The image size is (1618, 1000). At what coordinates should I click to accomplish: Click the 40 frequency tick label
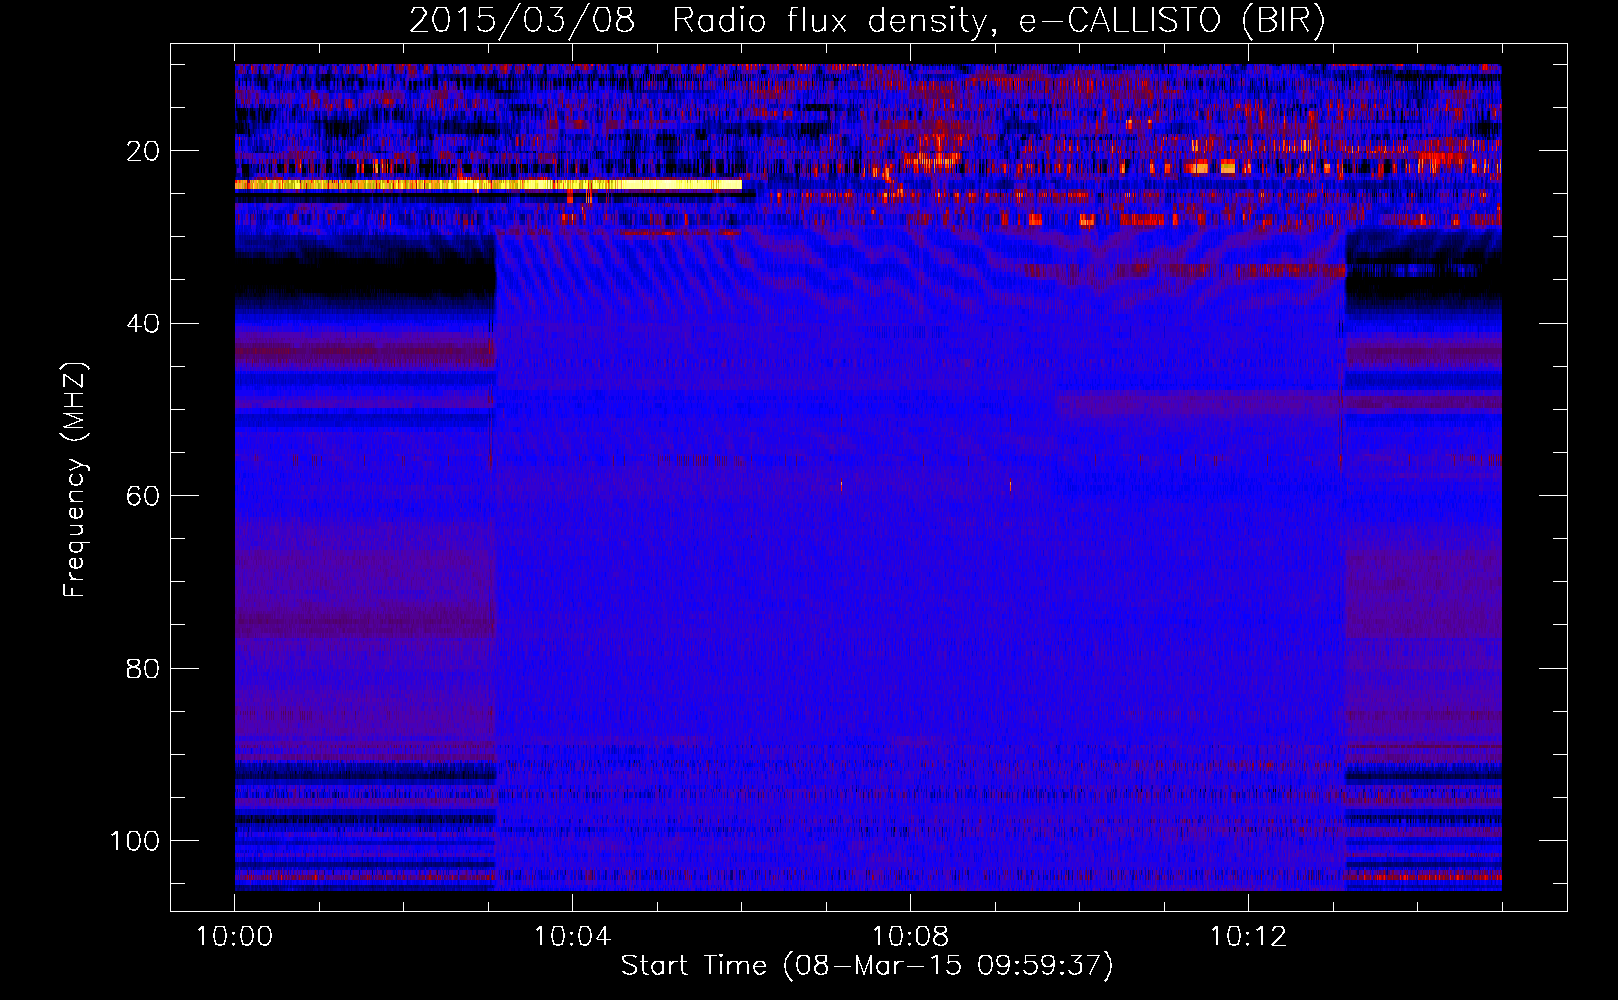coord(144,324)
